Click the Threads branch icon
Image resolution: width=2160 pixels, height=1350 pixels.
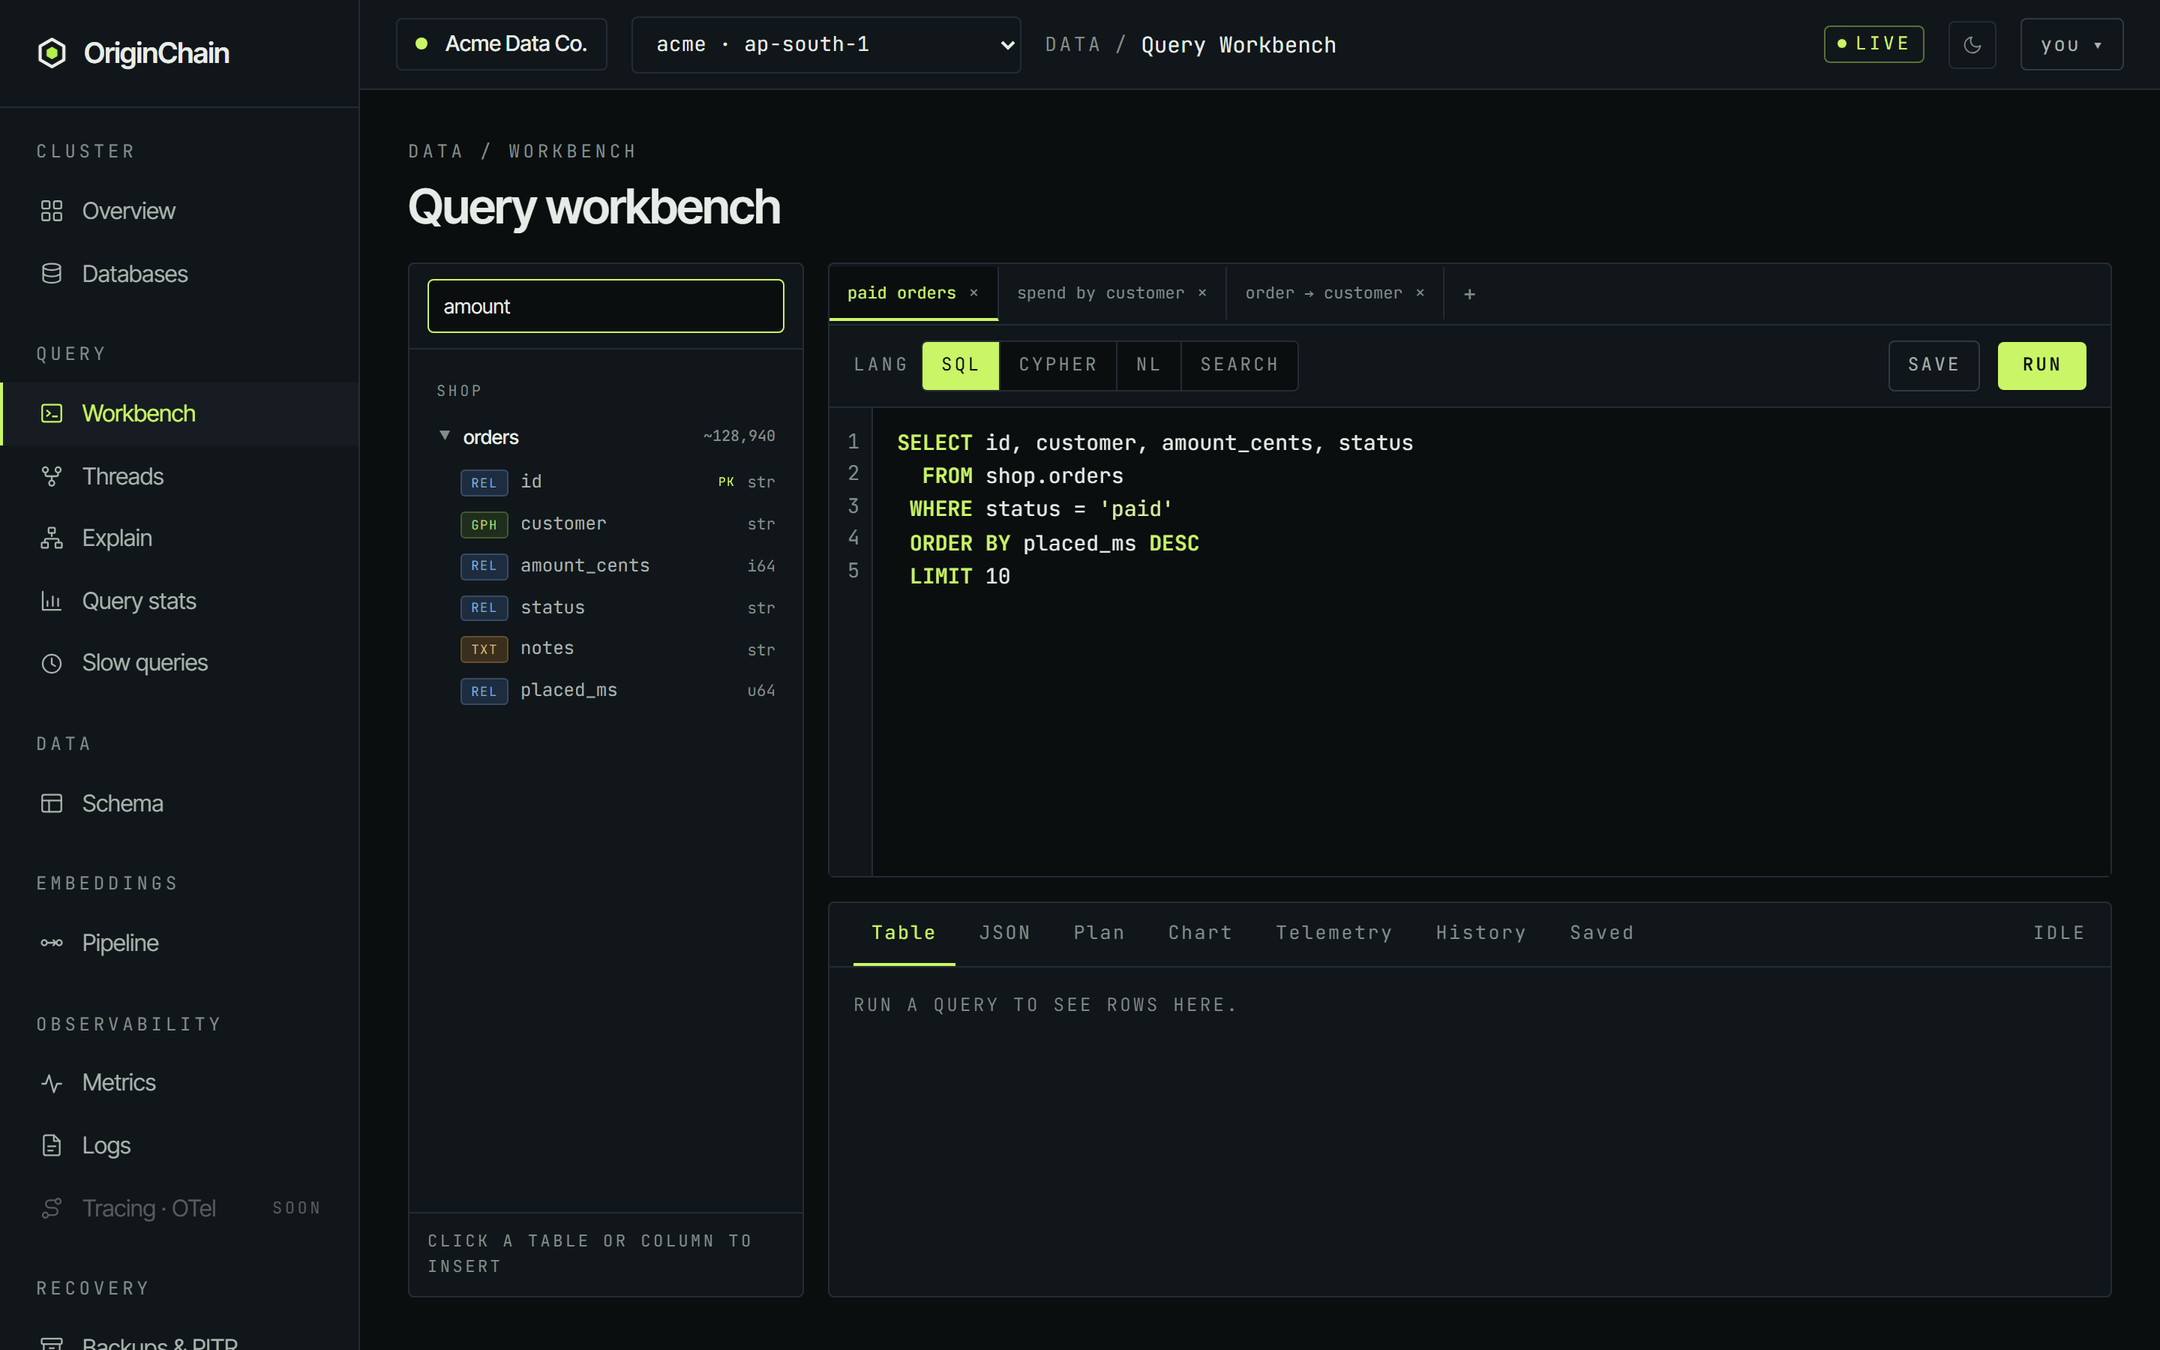52,476
